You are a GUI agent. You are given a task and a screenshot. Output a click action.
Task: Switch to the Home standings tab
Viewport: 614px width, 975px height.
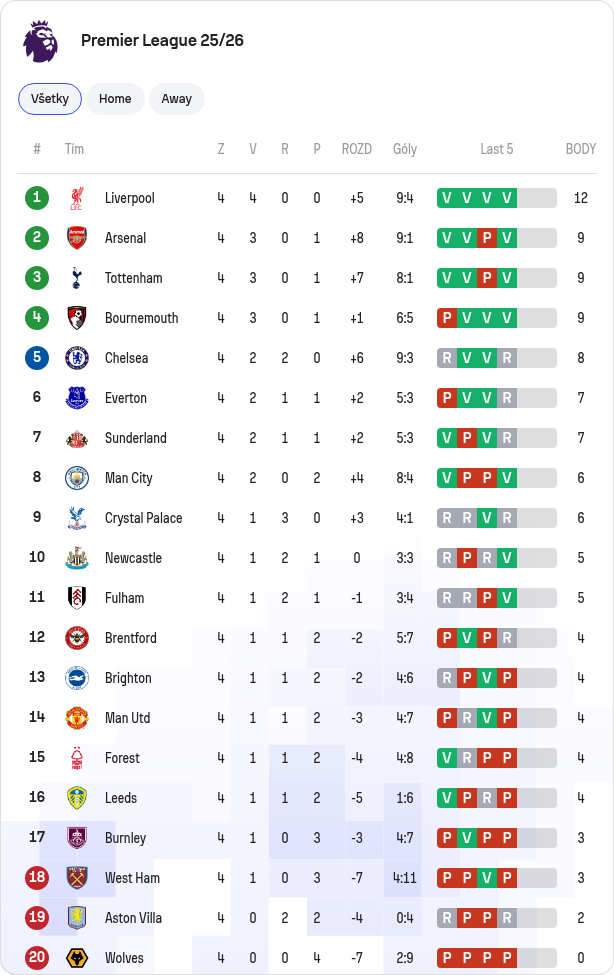pos(115,99)
